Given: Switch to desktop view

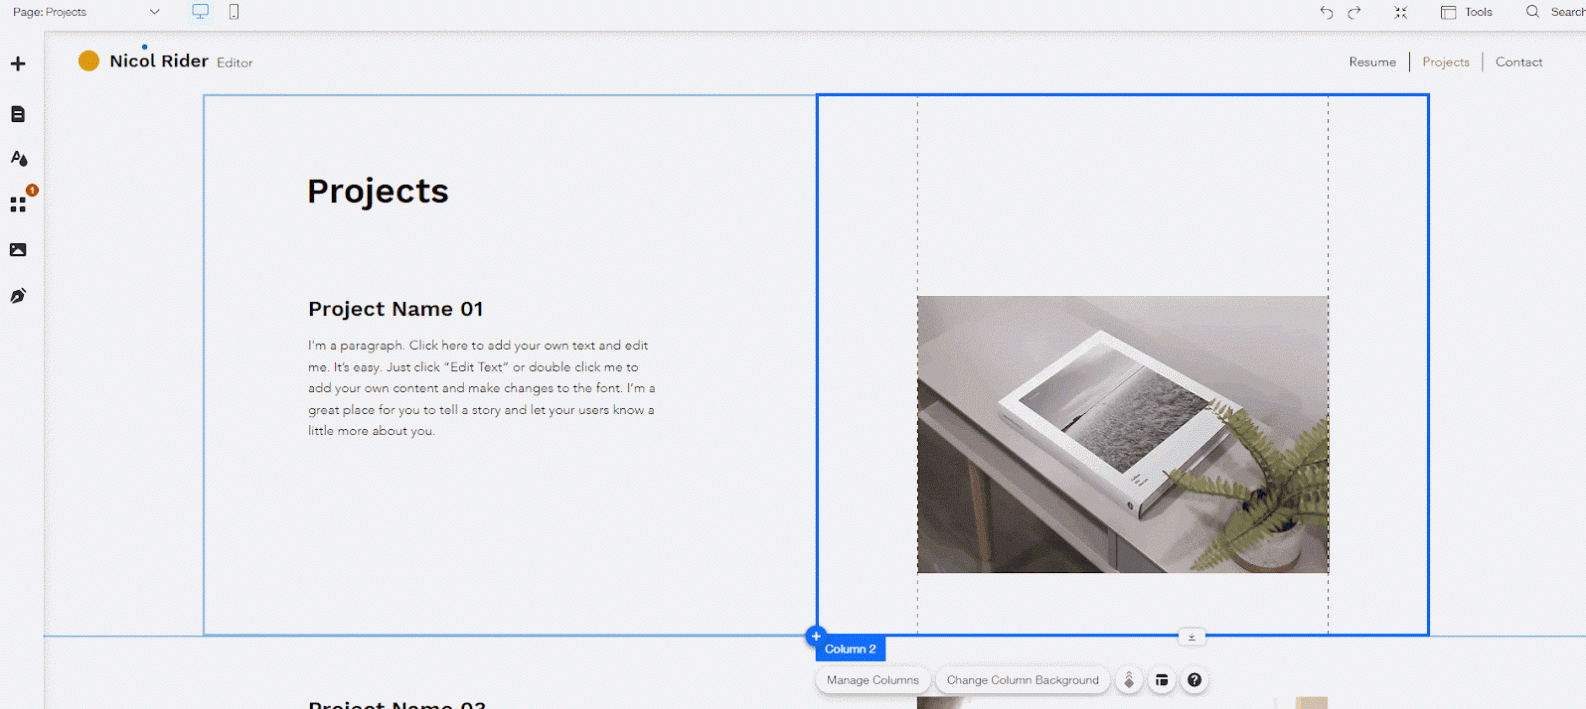Looking at the screenshot, I should pyautogui.click(x=201, y=12).
